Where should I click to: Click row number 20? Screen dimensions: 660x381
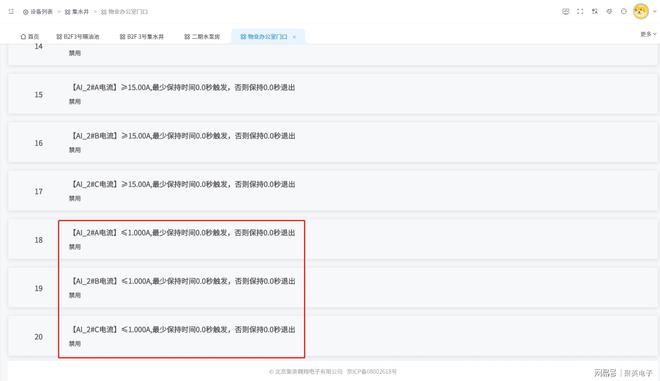click(39, 337)
